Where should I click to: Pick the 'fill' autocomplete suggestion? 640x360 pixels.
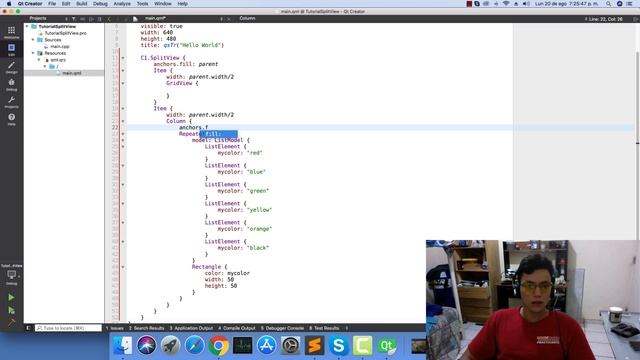(x=218, y=134)
